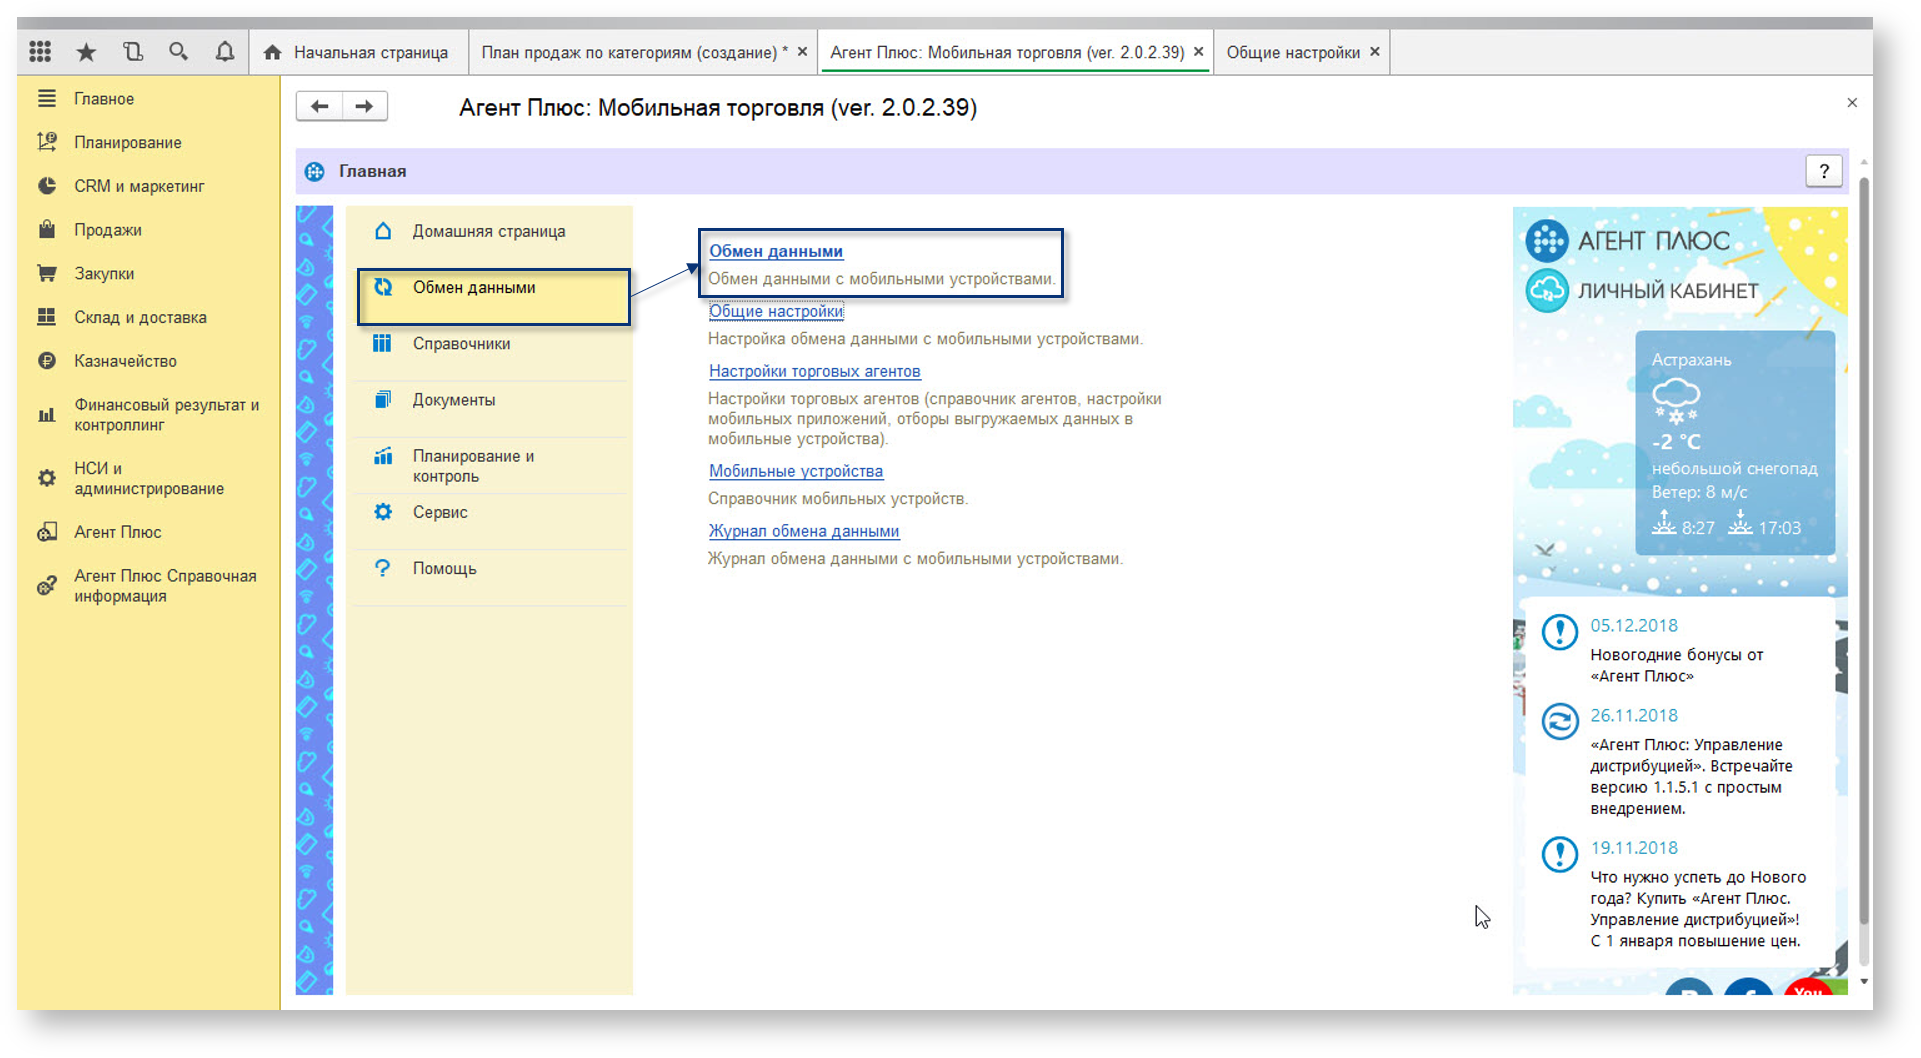1921x1058 pixels.
Task: Click refresh icon next to 26.11.2018 news
Action: pos(1560,721)
